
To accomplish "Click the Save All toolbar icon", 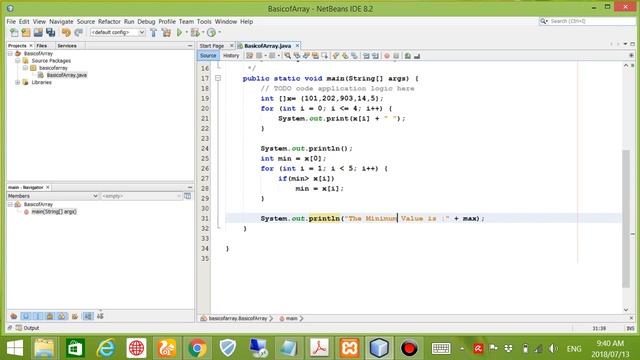I will point(51,32).
